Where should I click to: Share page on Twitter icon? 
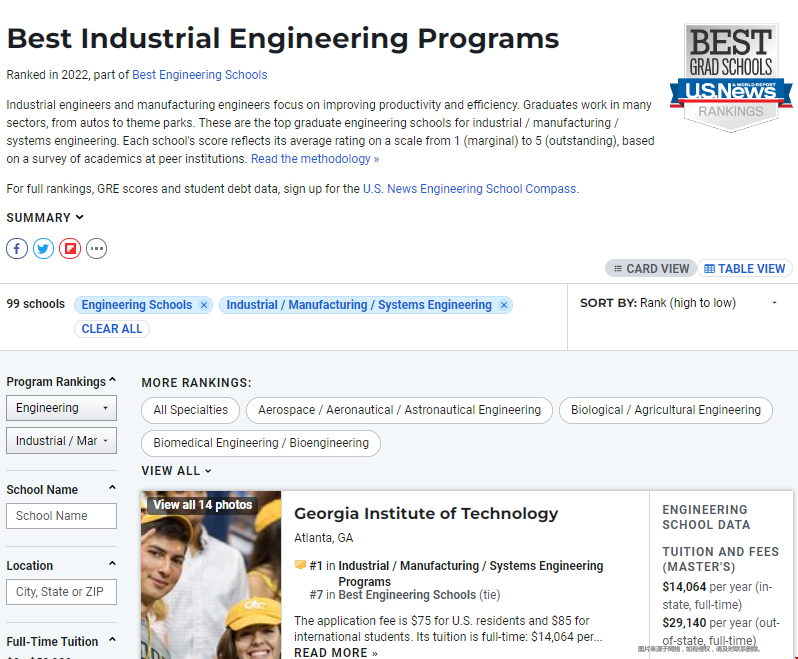click(x=43, y=249)
